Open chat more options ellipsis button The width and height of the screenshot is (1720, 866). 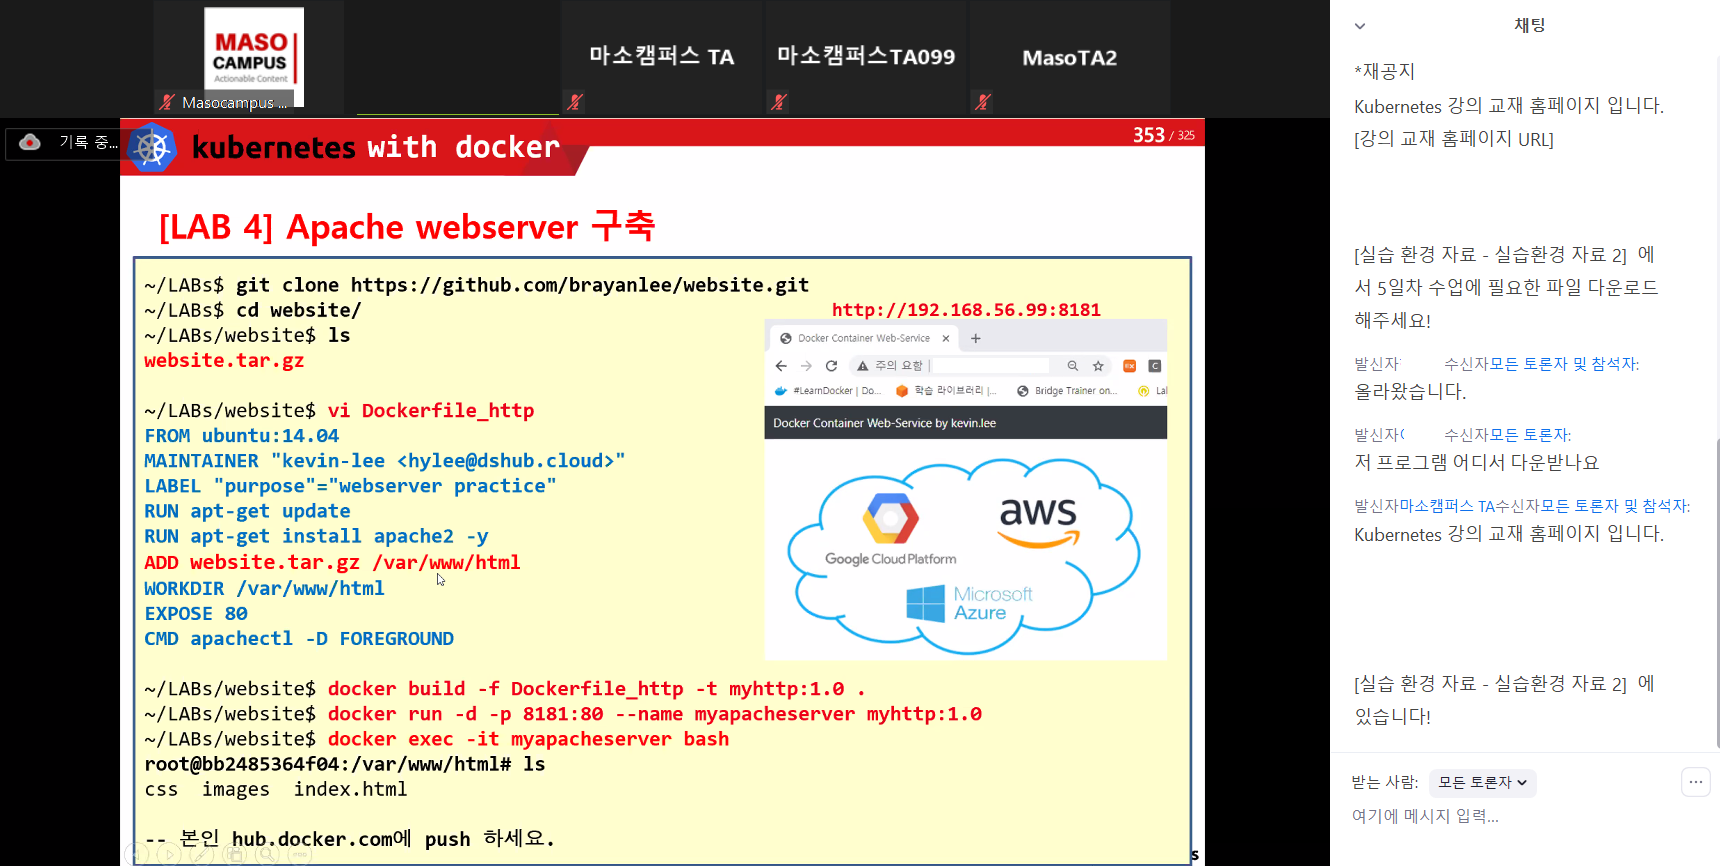(1695, 782)
